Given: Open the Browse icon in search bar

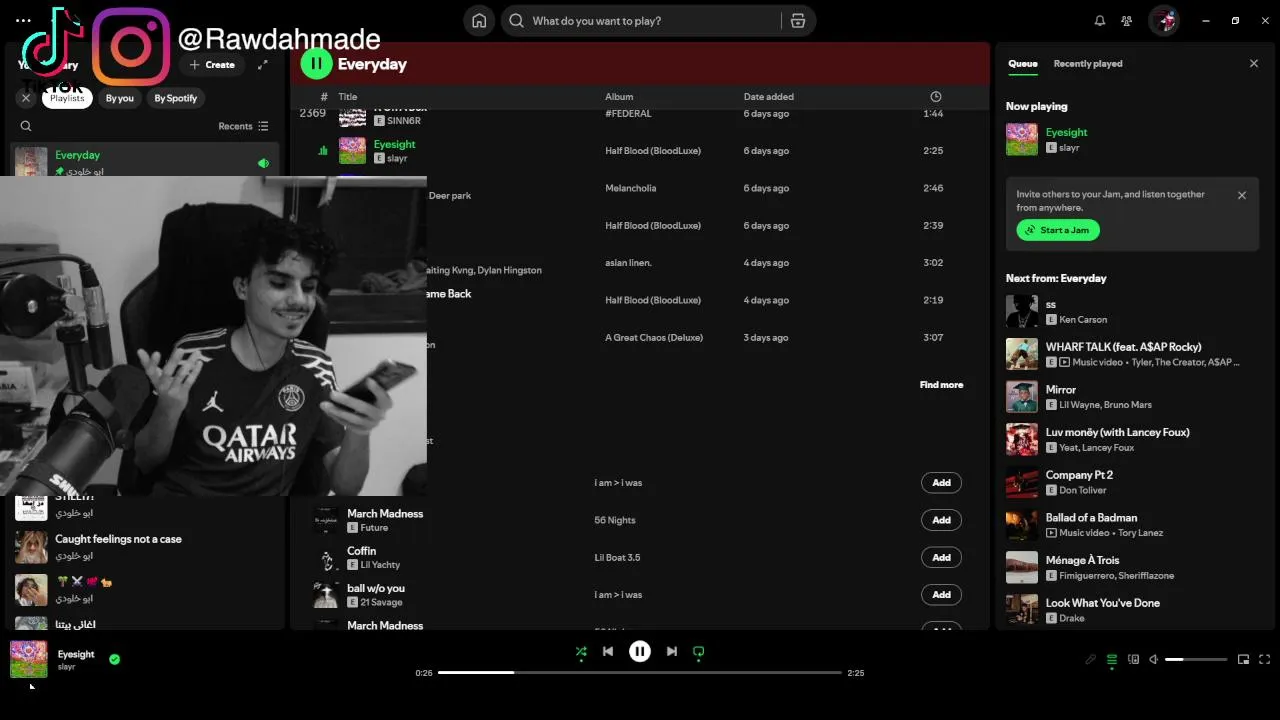Looking at the screenshot, I should coord(798,21).
